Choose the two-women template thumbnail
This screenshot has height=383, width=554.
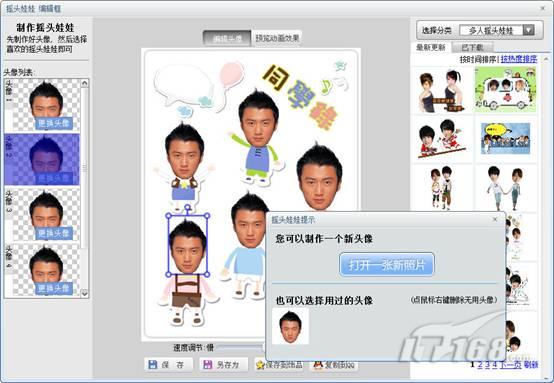click(442, 90)
